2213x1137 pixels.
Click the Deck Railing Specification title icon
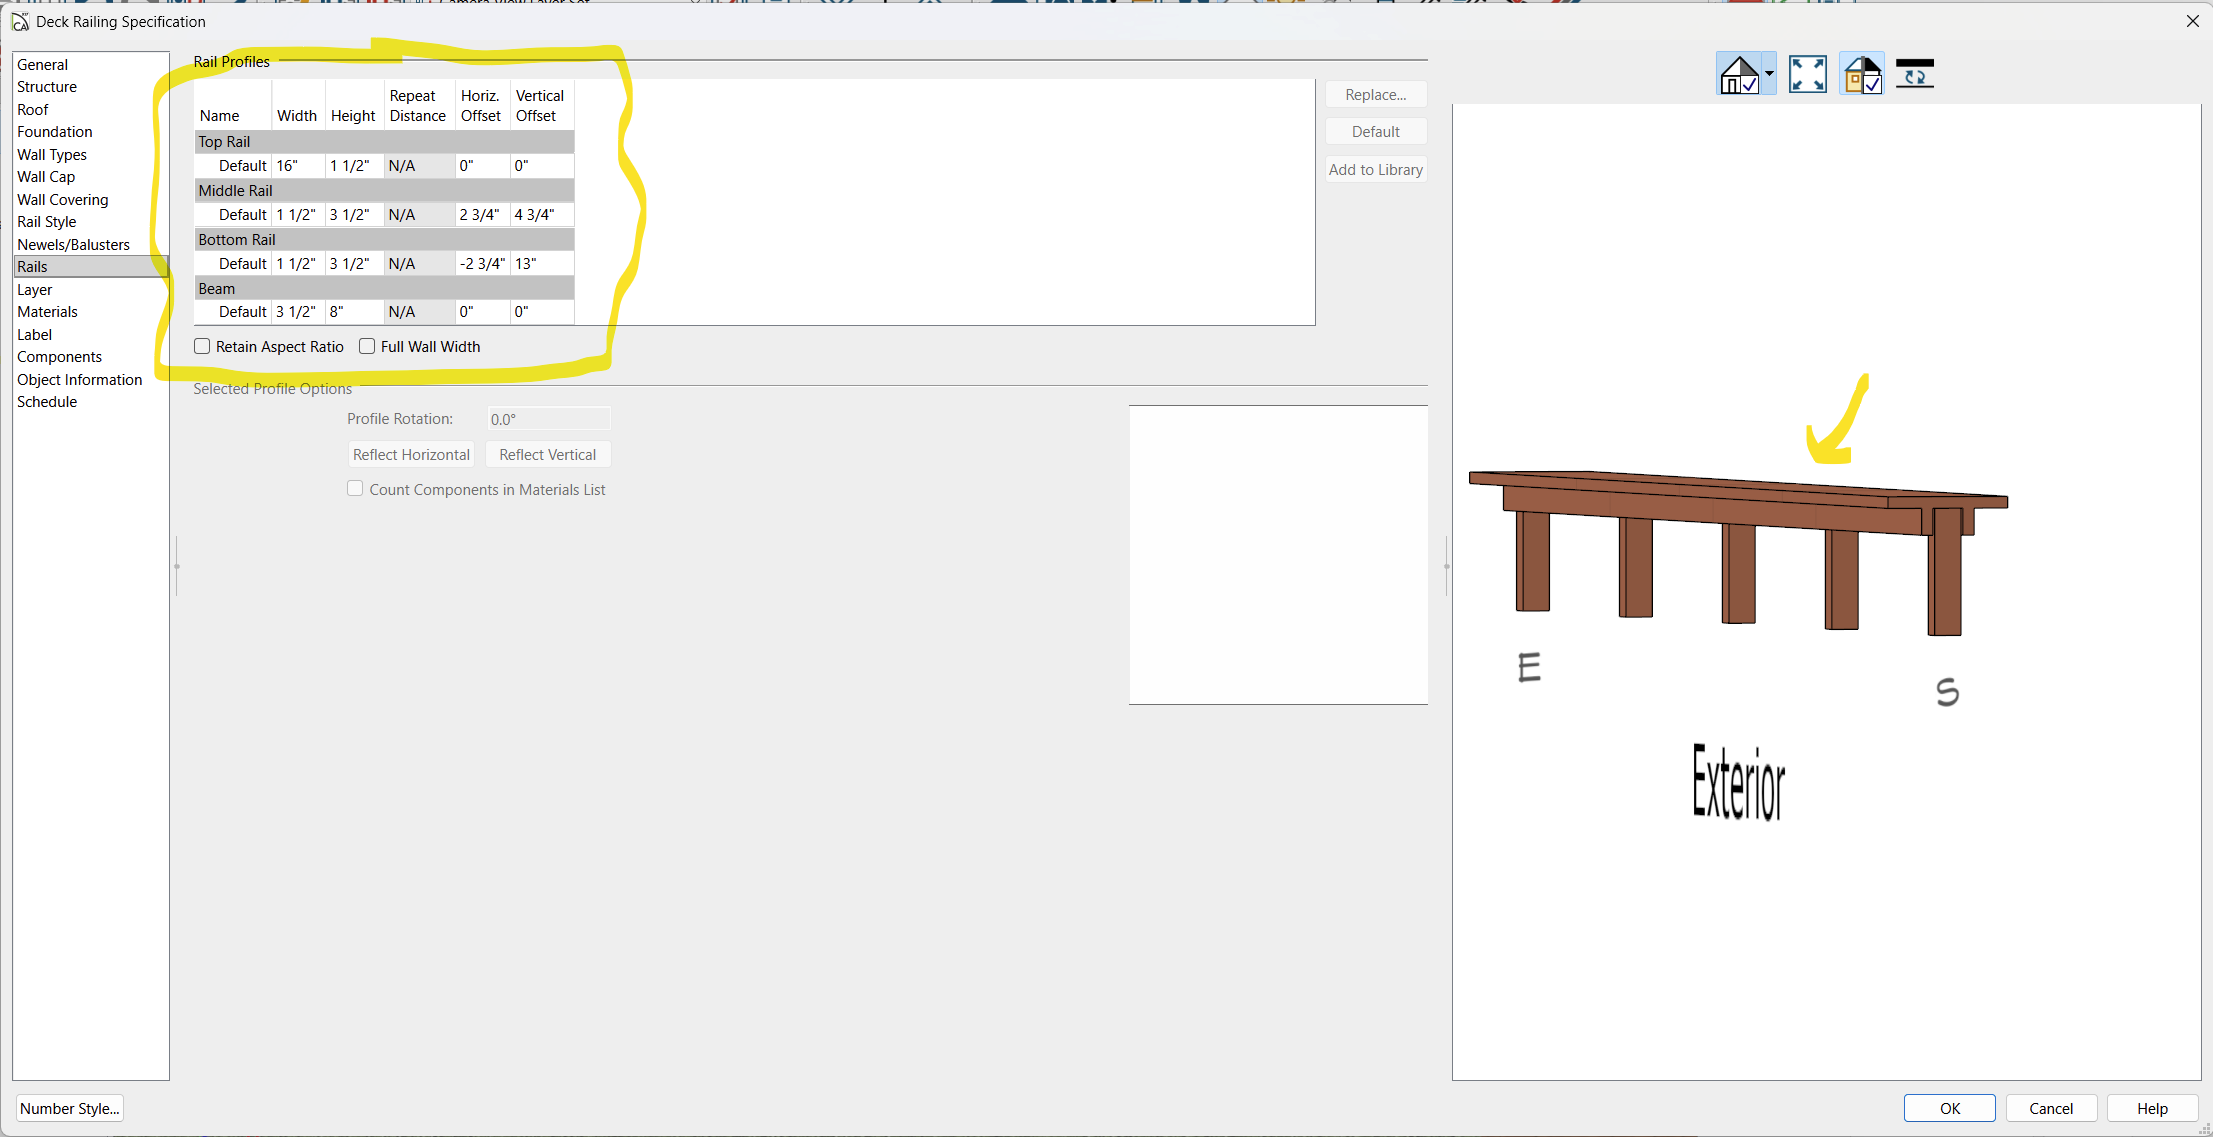coord(20,21)
